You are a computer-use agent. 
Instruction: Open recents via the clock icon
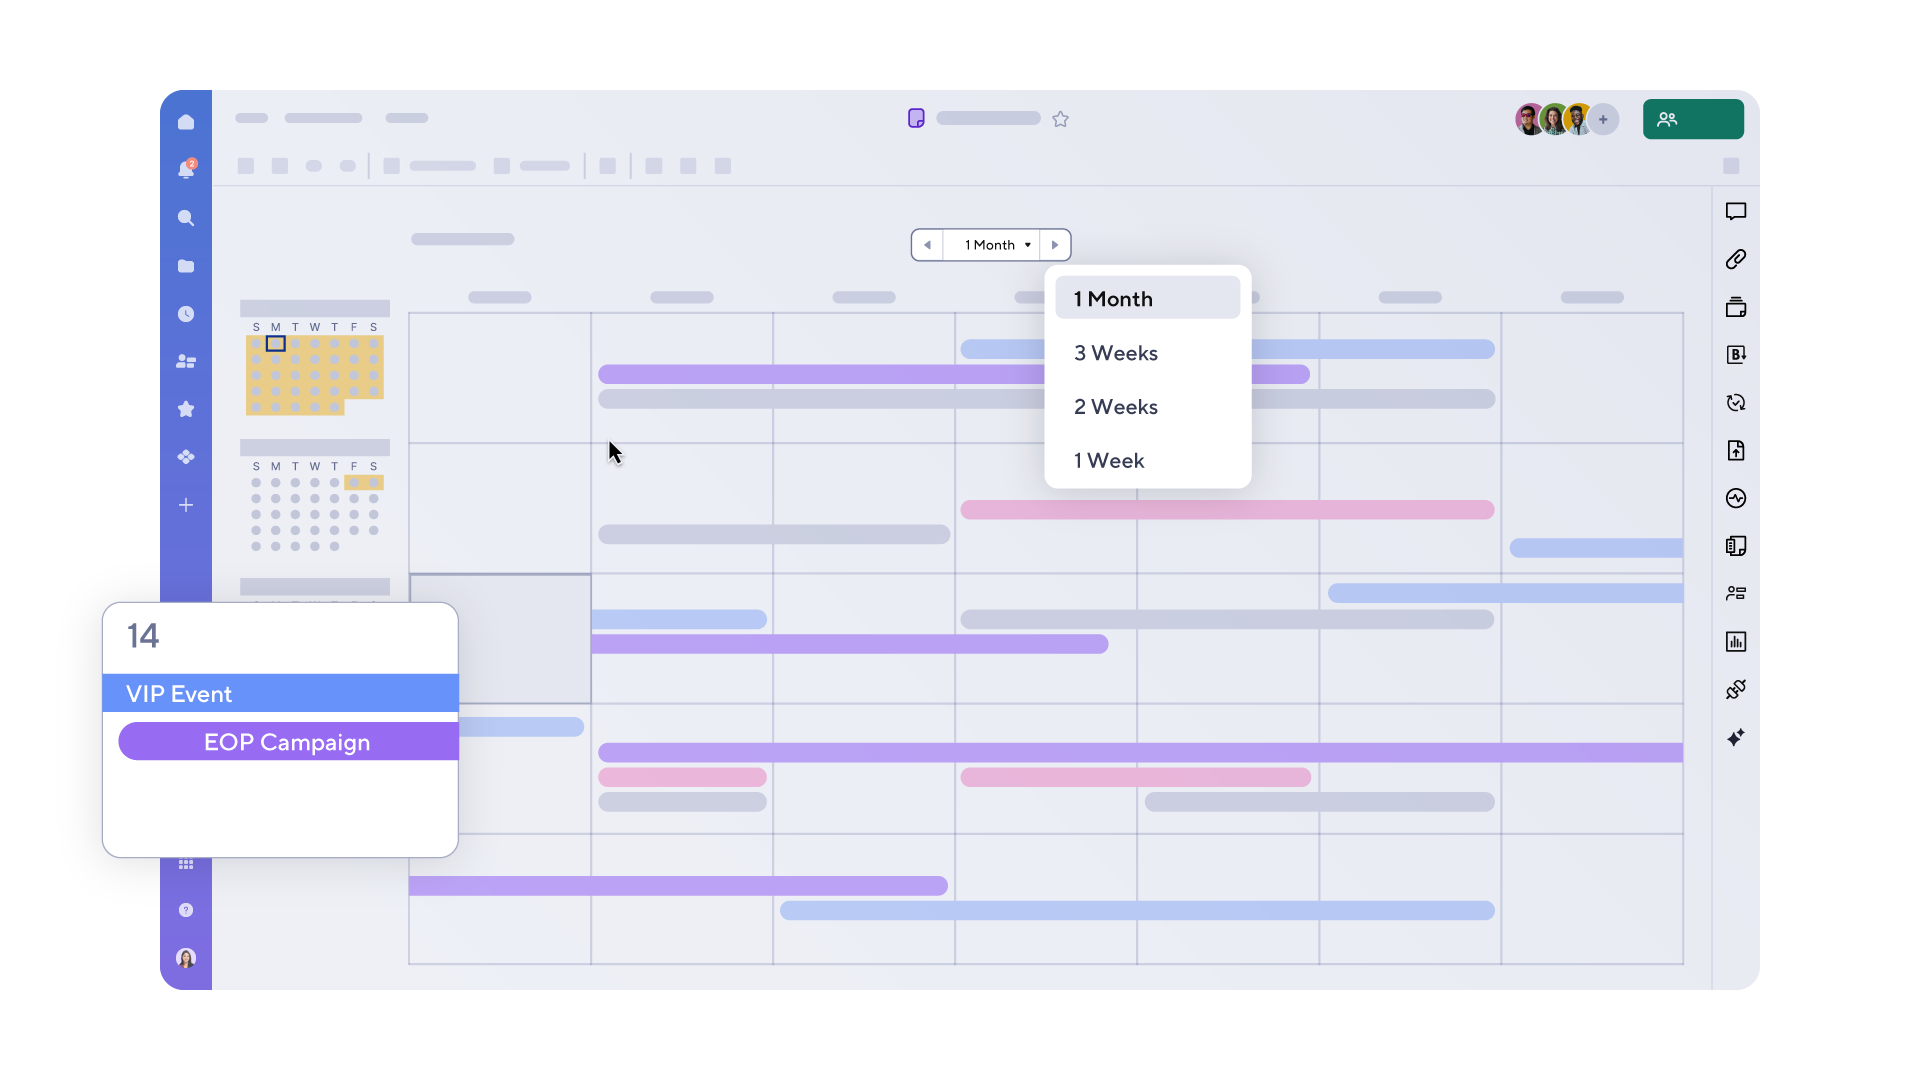(x=186, y=314)
